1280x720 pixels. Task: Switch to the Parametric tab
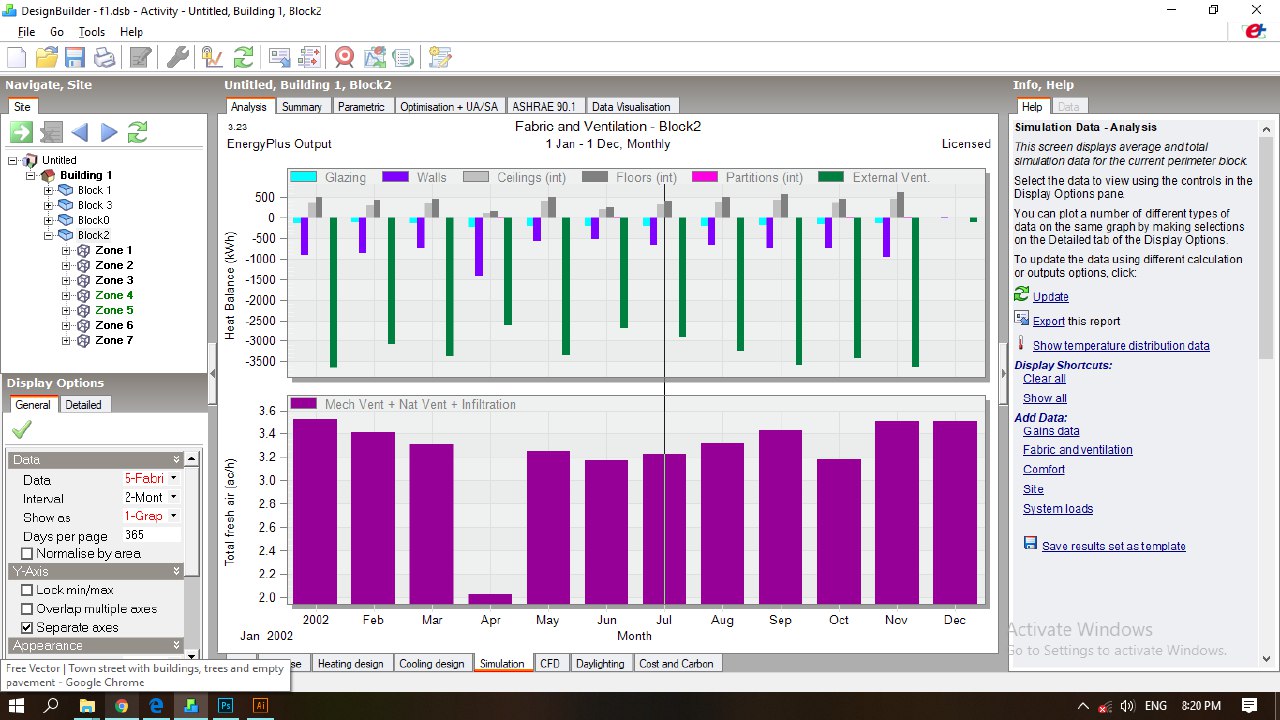tap(361, 107)
